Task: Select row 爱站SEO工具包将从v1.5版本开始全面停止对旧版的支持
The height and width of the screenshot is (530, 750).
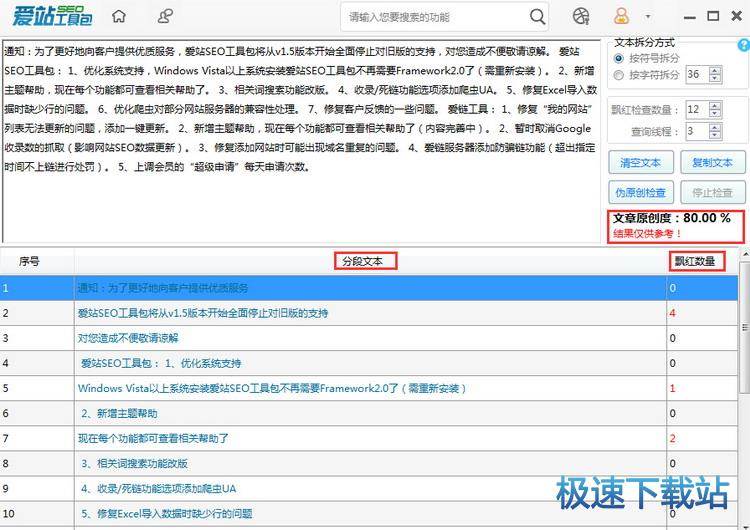Action: (x=369, y=313)
